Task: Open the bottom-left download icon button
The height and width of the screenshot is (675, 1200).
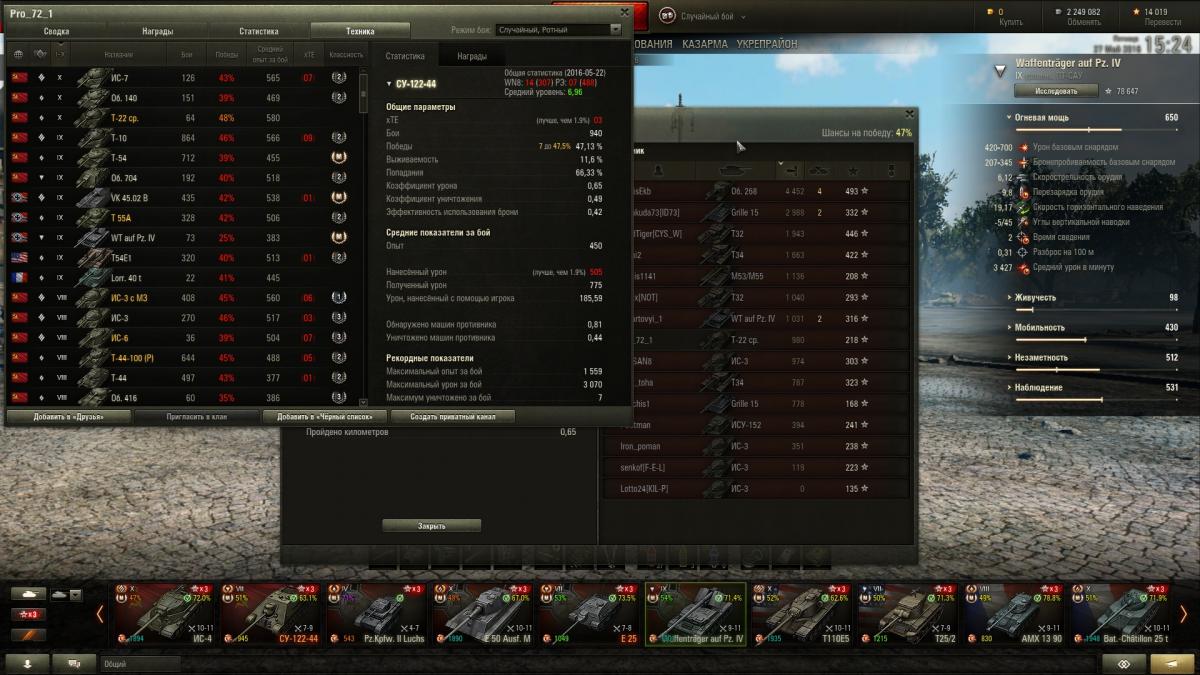Action: point(27,663)
